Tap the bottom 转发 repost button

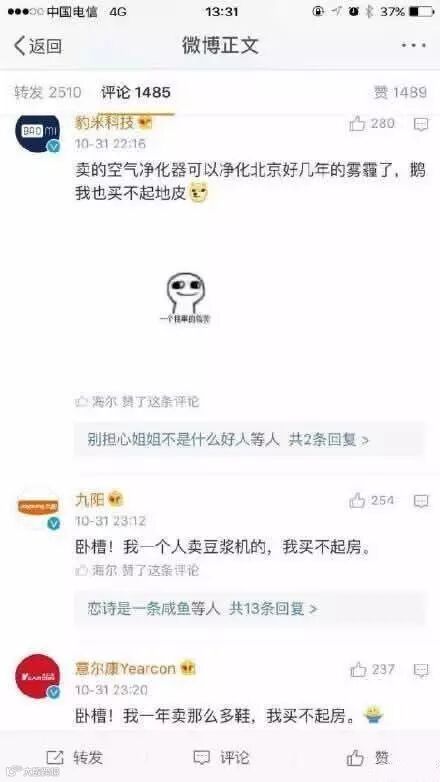(x=74, y=758)
